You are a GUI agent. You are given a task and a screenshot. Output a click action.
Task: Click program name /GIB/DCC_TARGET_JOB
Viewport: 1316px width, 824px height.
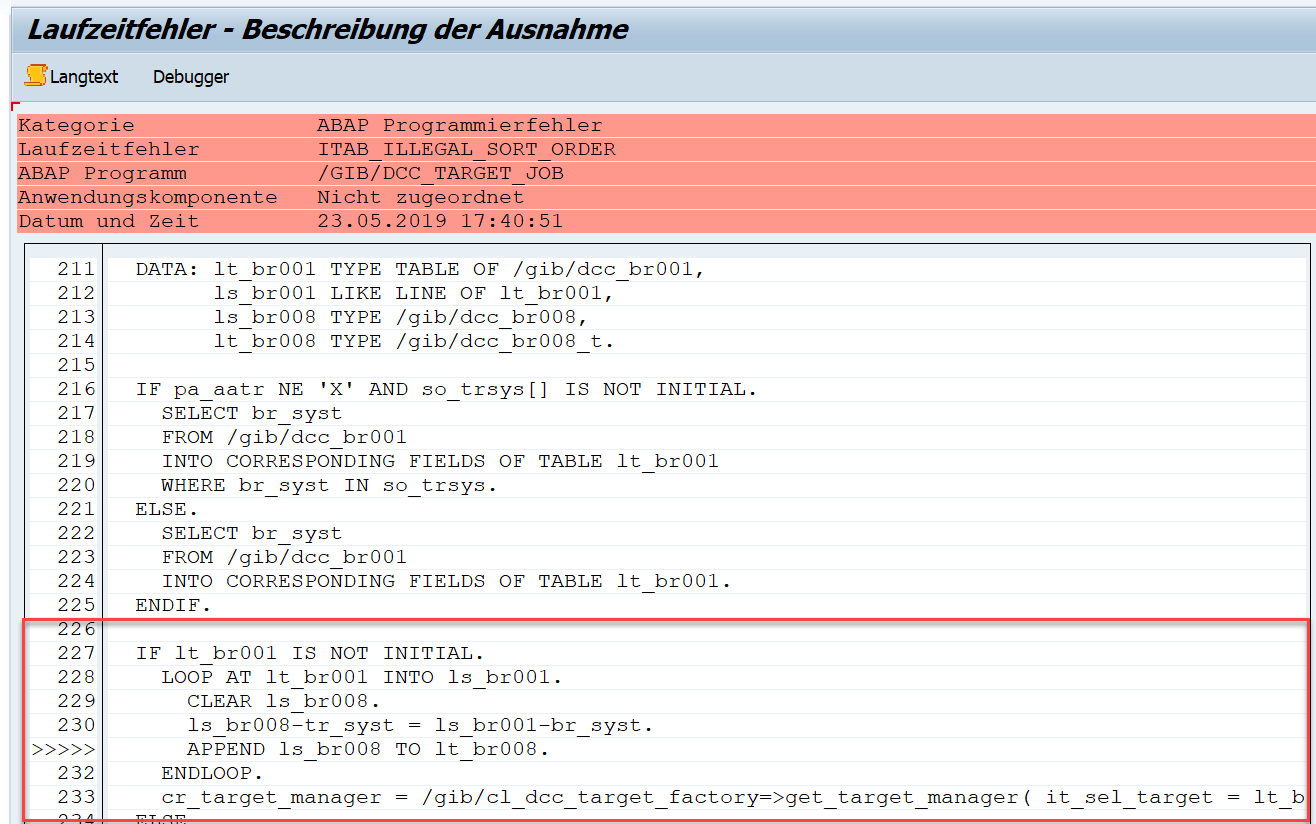coord(440,173)
